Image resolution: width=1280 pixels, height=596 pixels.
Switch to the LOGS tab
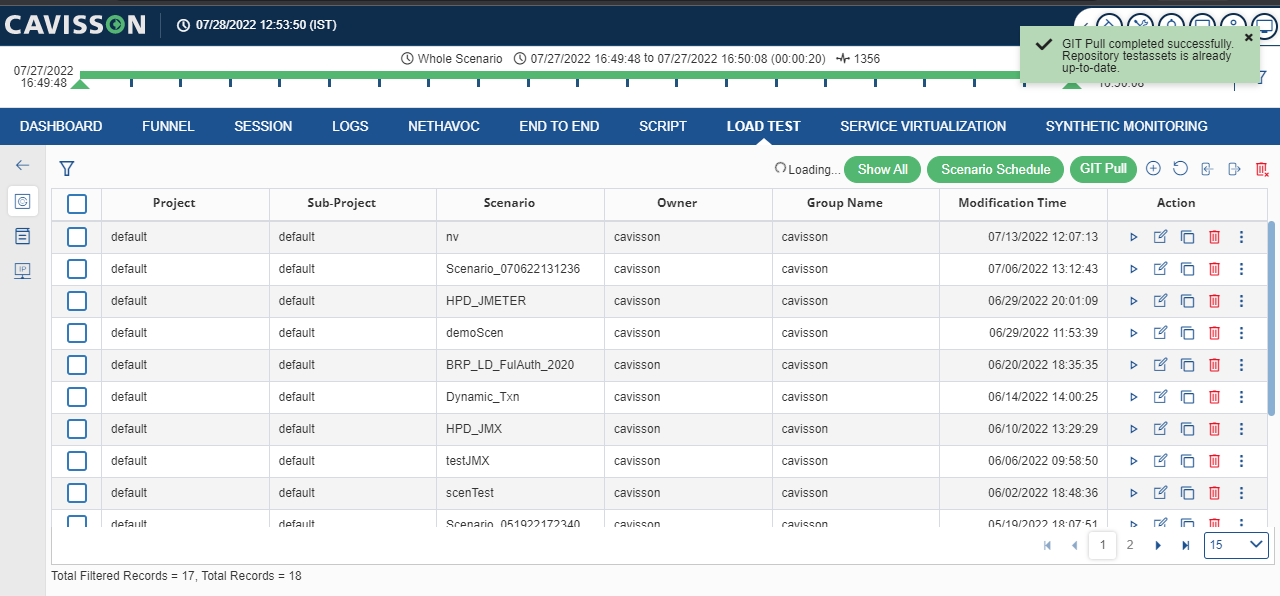click(x=350, y=126)
